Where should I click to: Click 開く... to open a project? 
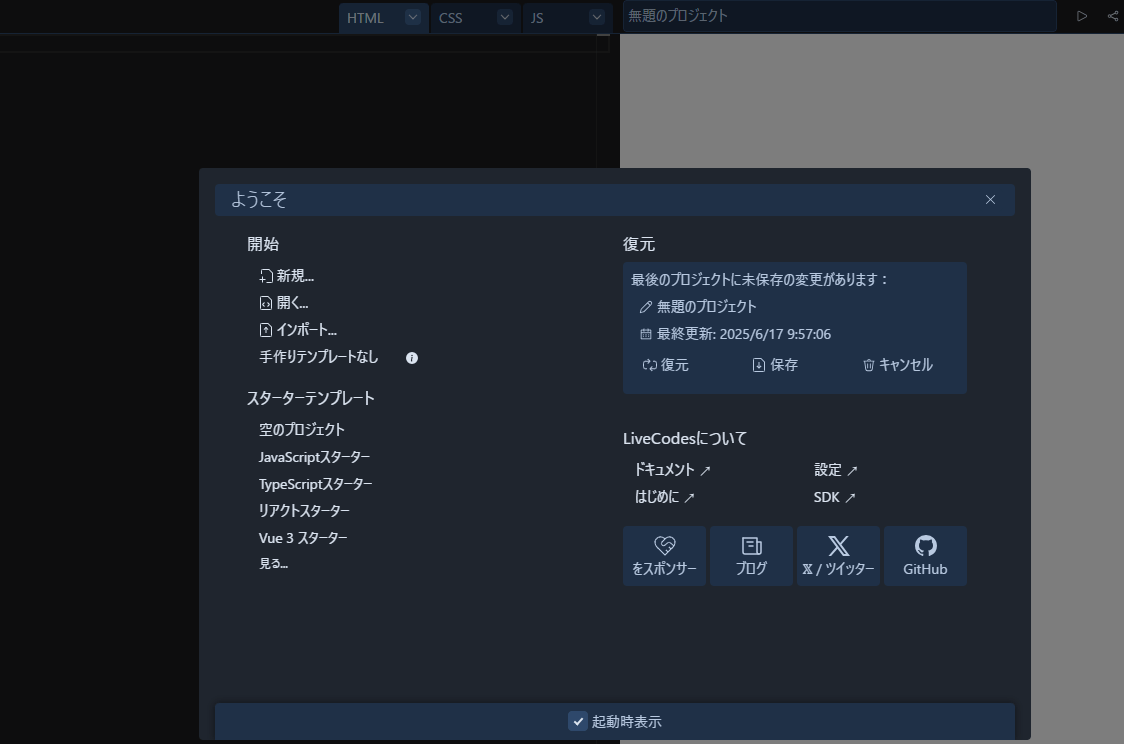(x=284, y=302)
